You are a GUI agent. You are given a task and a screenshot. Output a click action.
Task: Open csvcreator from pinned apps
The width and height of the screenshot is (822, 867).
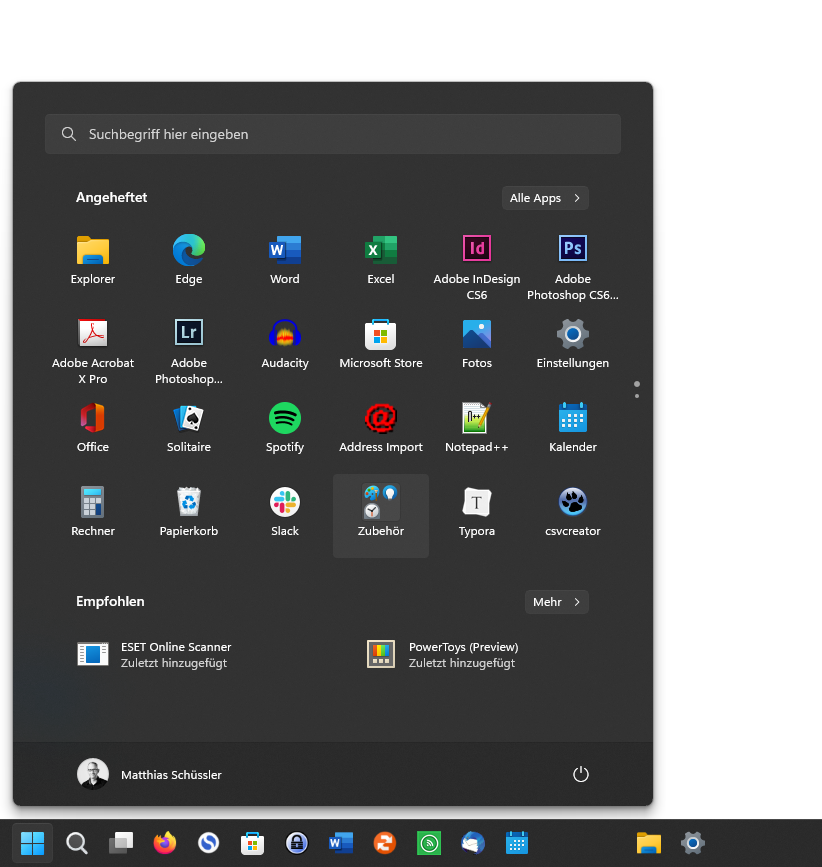[x=573, y=512]
